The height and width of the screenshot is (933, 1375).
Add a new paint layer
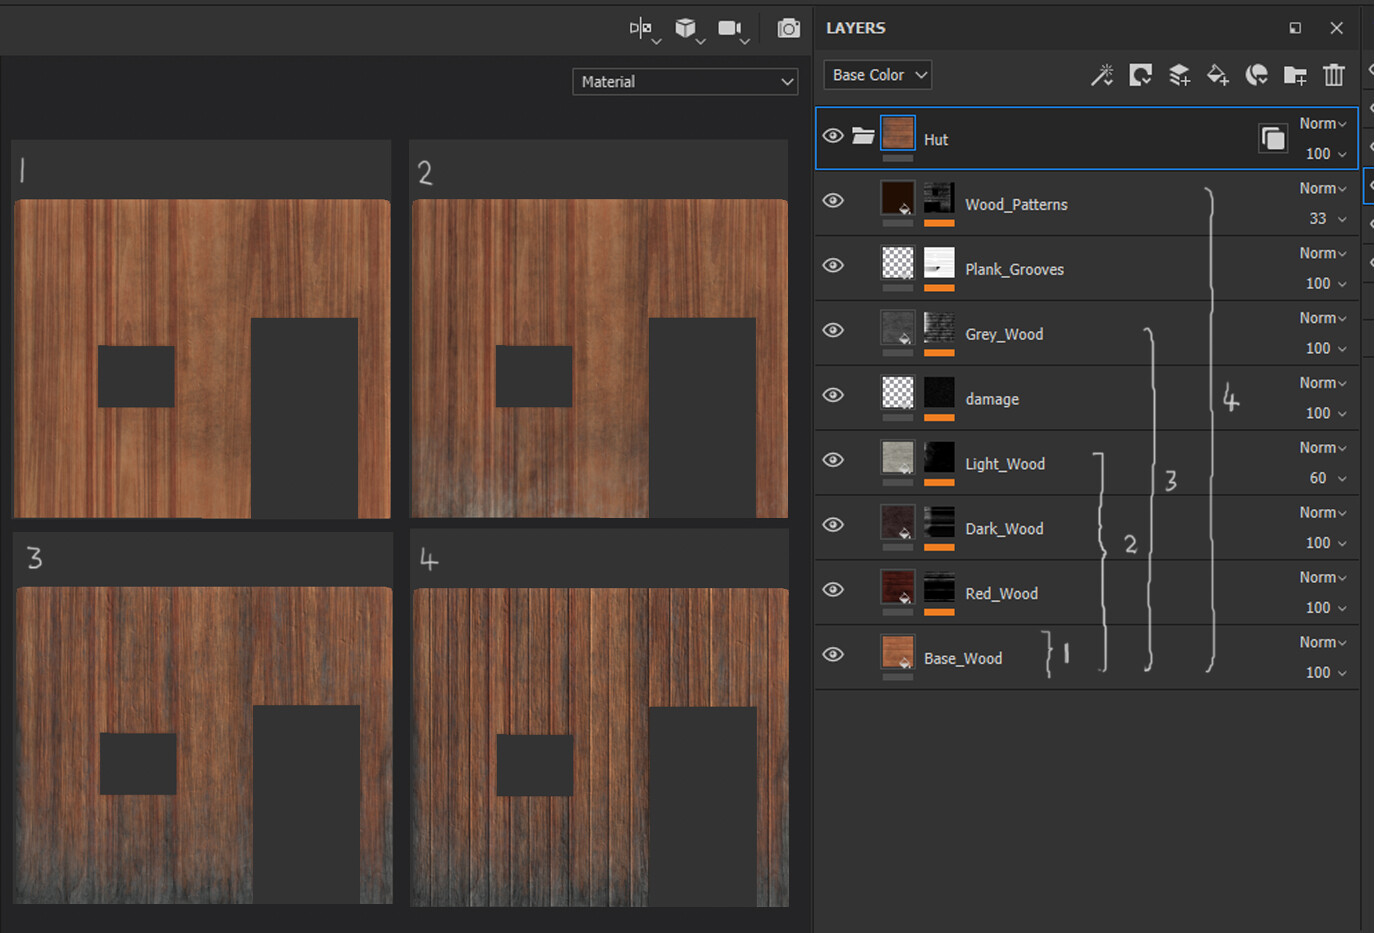pos(1179,75)
